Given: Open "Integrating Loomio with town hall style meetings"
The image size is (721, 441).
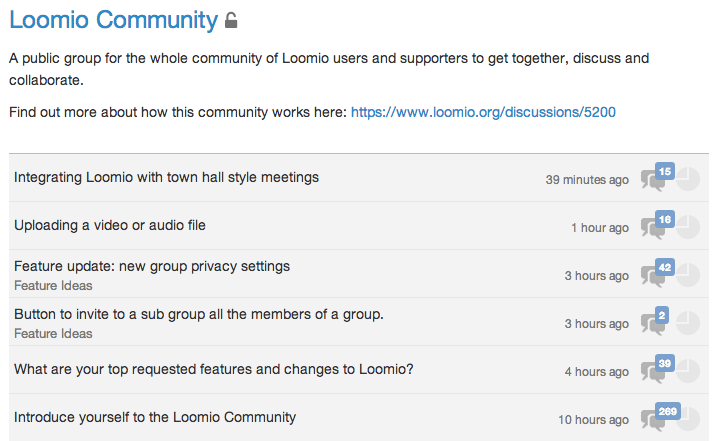Looking at the screenshot, I should click(x=166, y=177).
